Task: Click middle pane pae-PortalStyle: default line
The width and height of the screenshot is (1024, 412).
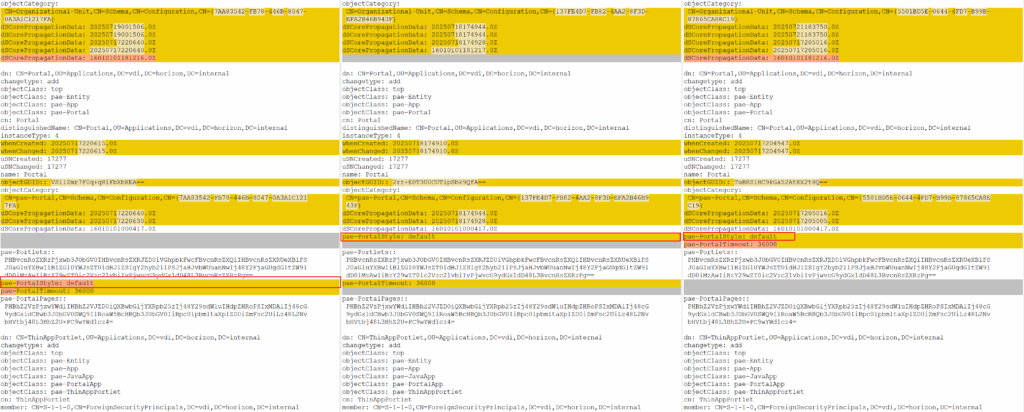Action: [x=511, y=236]
